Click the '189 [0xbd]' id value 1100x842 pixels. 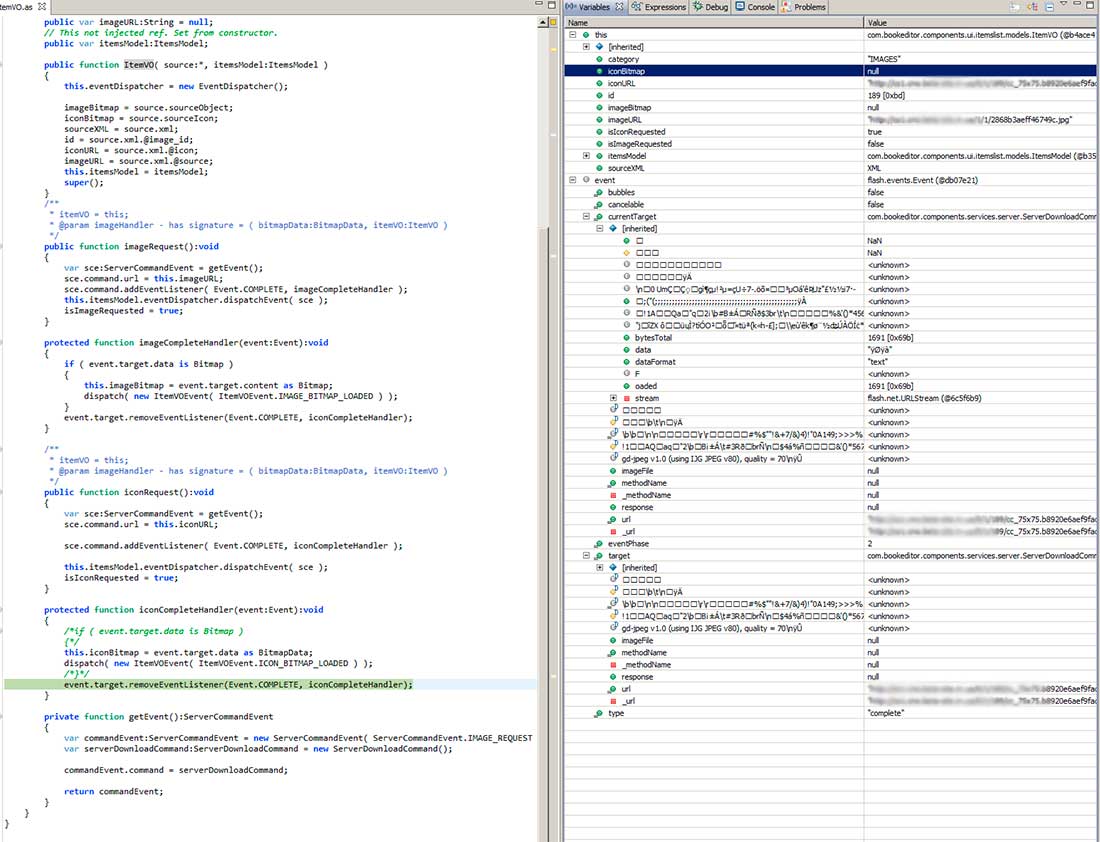[886, 95]
